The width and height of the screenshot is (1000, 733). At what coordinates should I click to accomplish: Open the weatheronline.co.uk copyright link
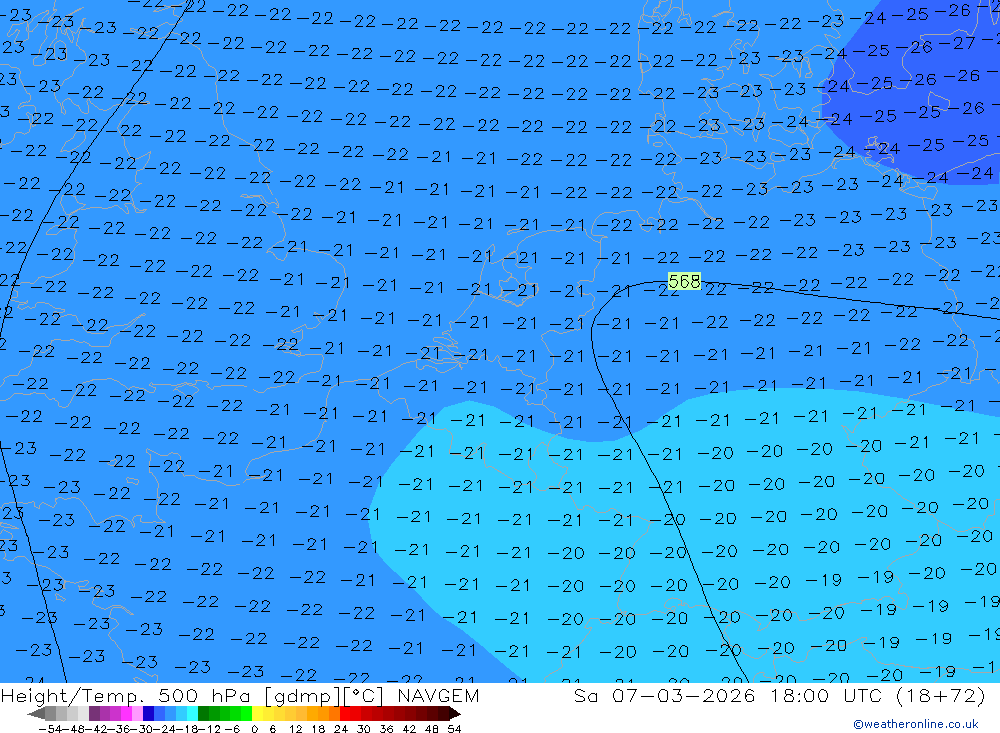916,724
